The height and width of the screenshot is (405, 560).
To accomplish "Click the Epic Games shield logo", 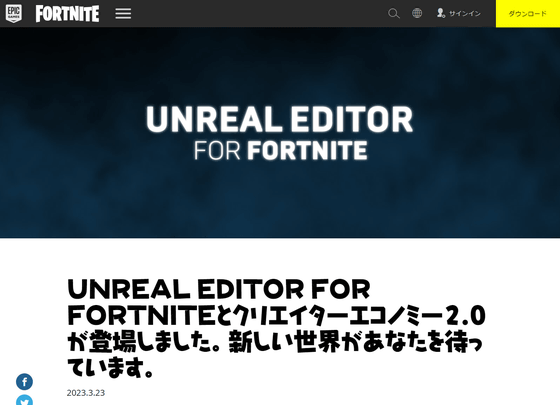I will click(x=14, y=14).
